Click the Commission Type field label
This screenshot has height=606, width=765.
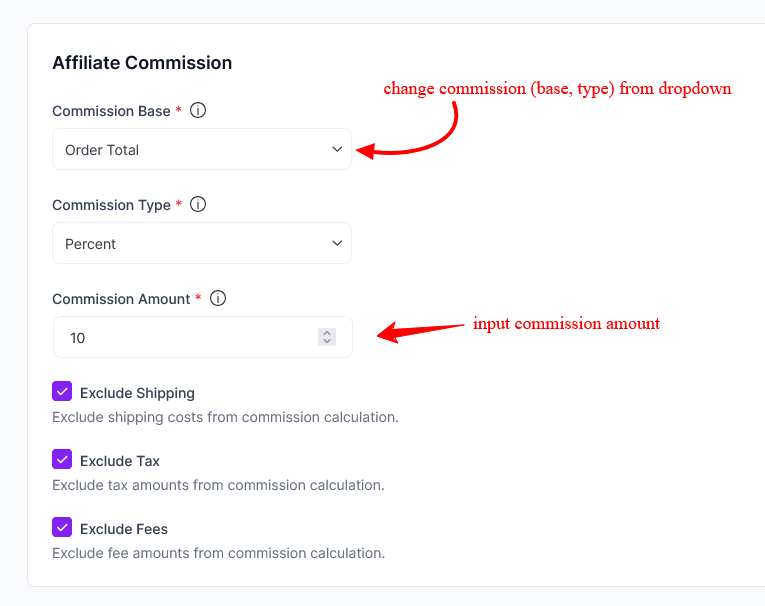111,205
